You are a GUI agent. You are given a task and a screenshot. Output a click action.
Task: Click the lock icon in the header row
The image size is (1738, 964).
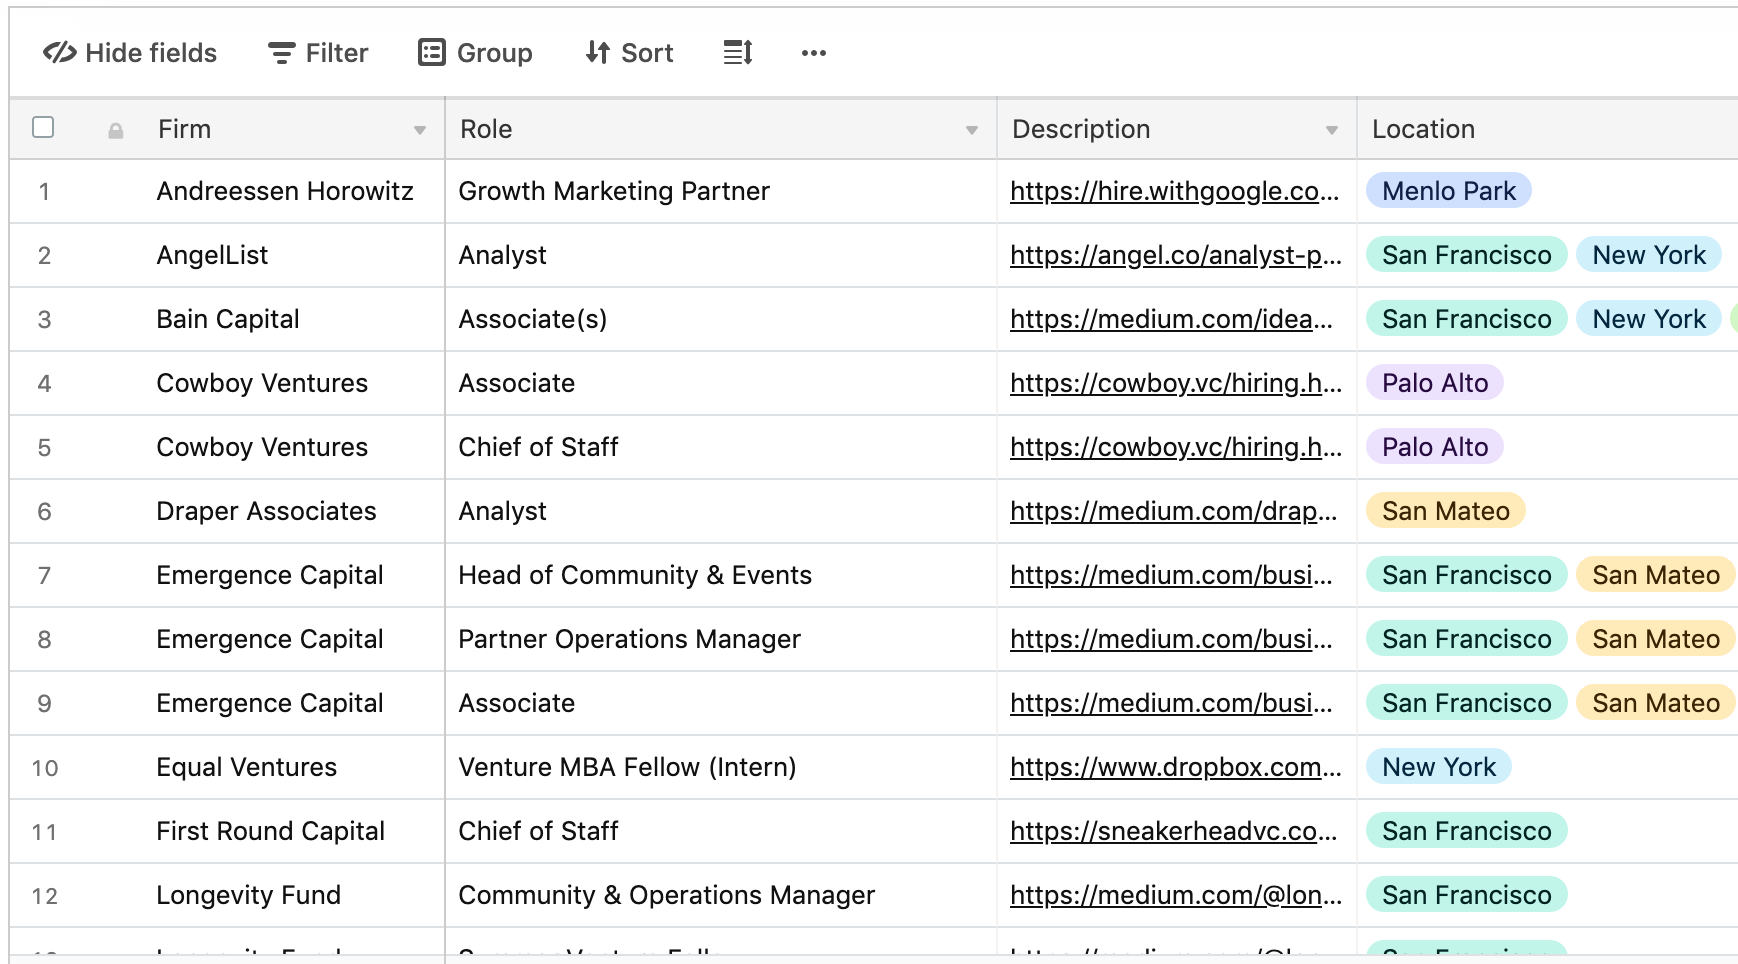(115, 129)
